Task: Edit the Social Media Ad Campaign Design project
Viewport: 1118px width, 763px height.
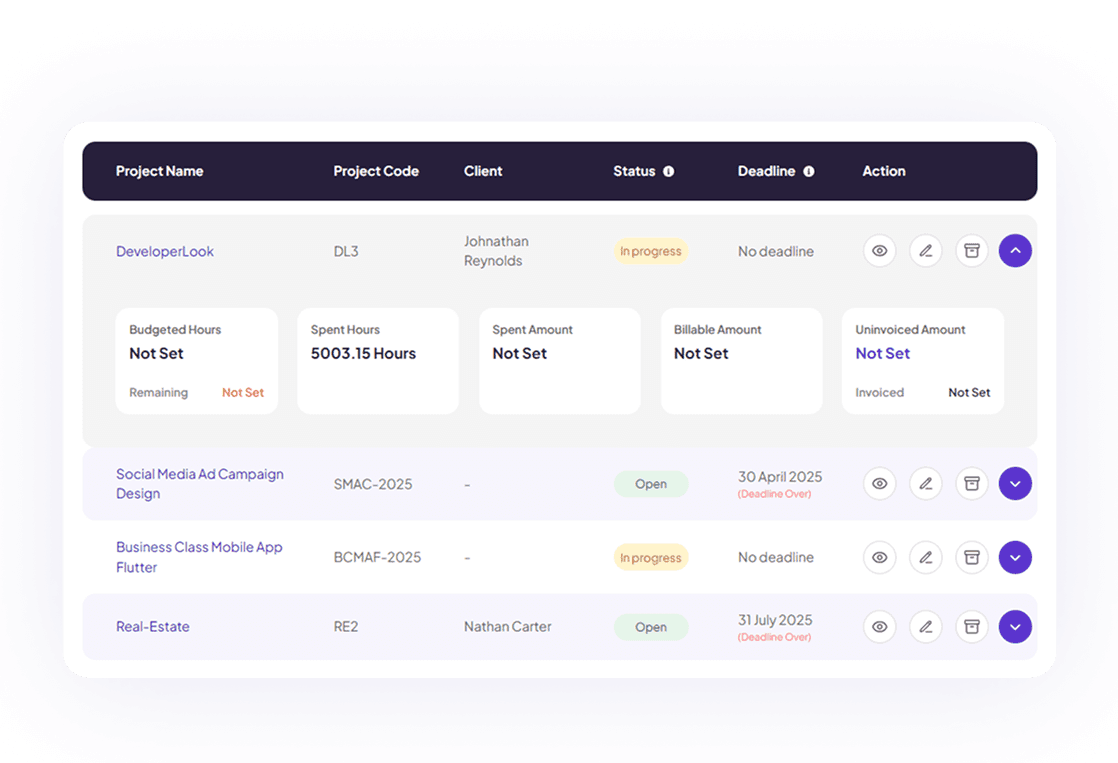Action: (x=925, y=484)
